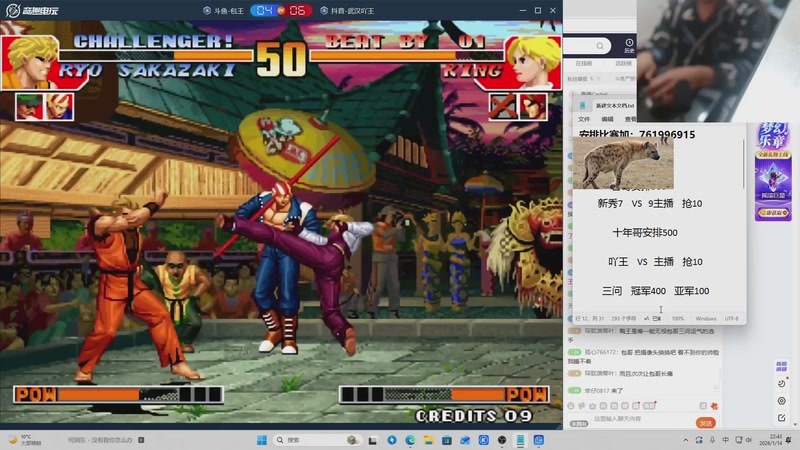Click the orange 发送 send button
Screen dimensions: 800x450
pos(706,423)
